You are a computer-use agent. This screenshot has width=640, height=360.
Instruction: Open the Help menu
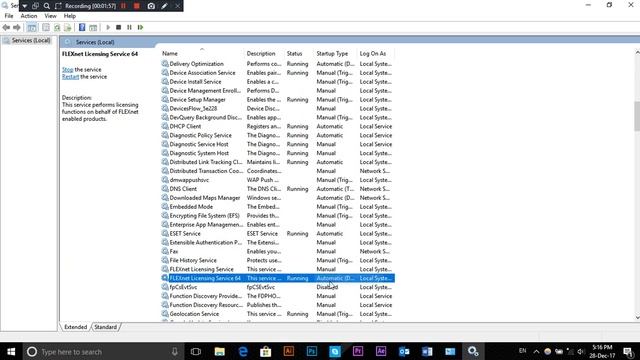[69, 16]
